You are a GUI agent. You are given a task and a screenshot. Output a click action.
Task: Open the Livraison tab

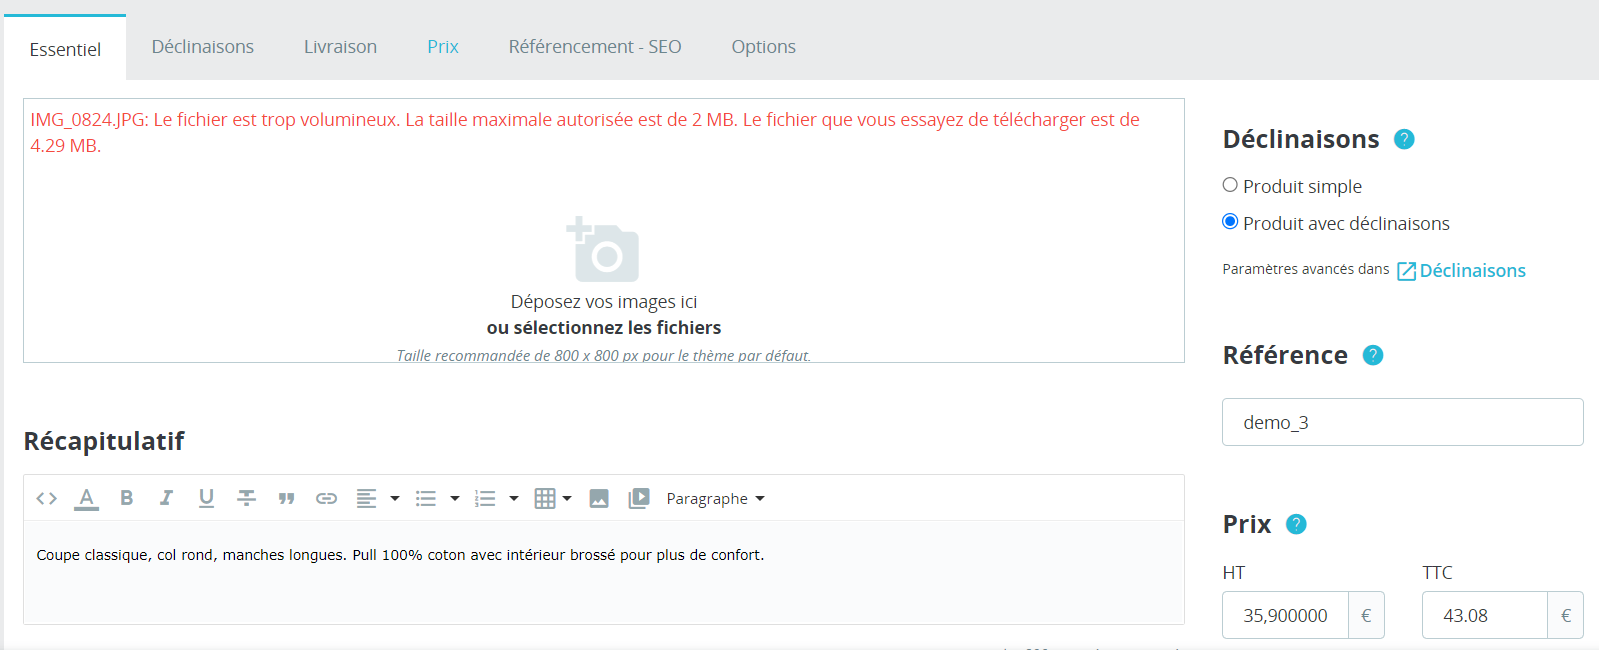pos(340,47)
